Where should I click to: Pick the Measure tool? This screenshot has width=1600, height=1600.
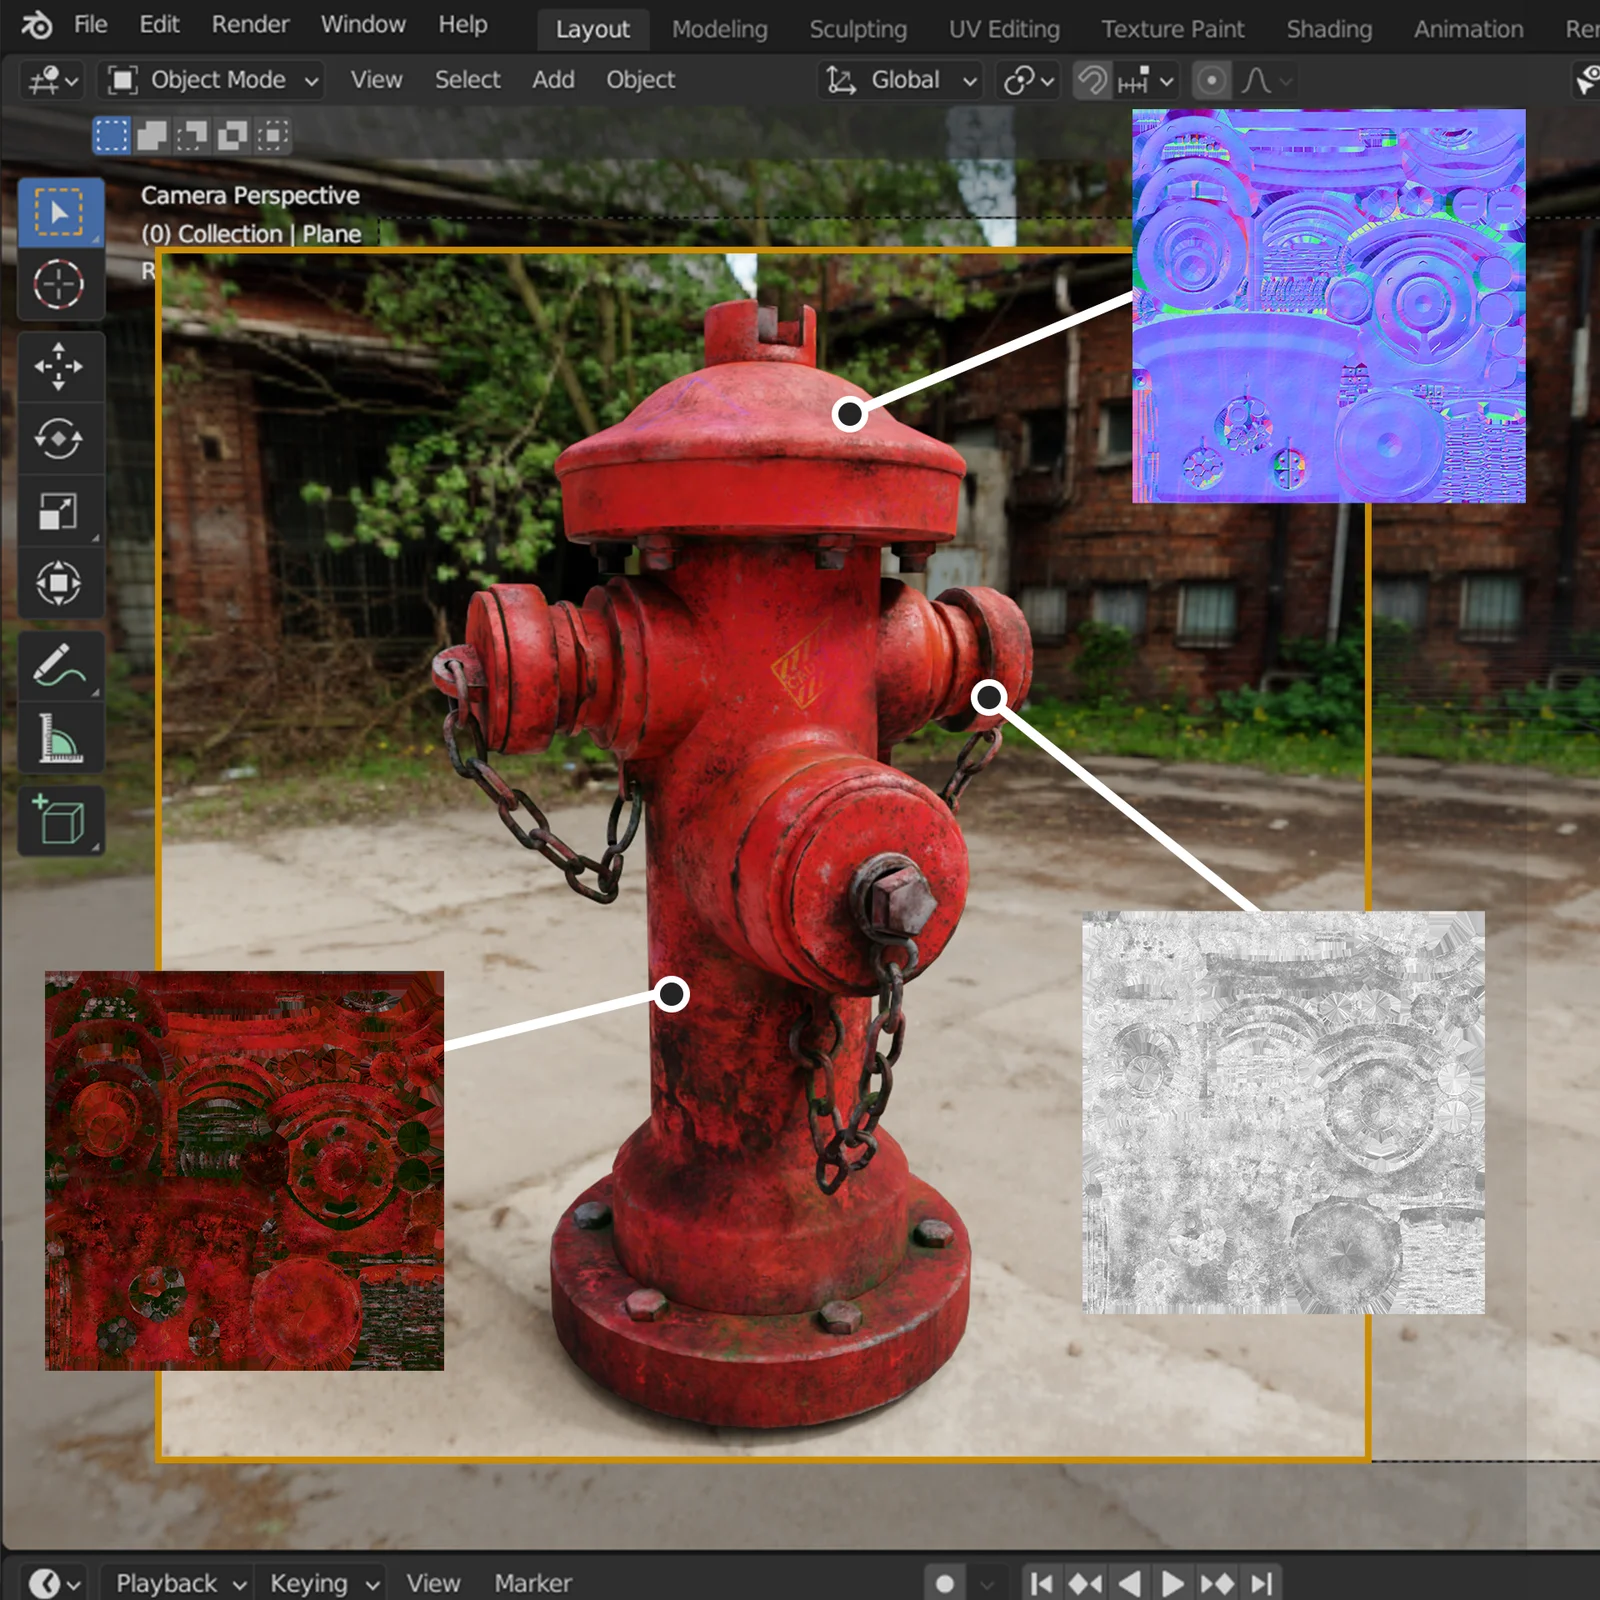pos(59,739)
